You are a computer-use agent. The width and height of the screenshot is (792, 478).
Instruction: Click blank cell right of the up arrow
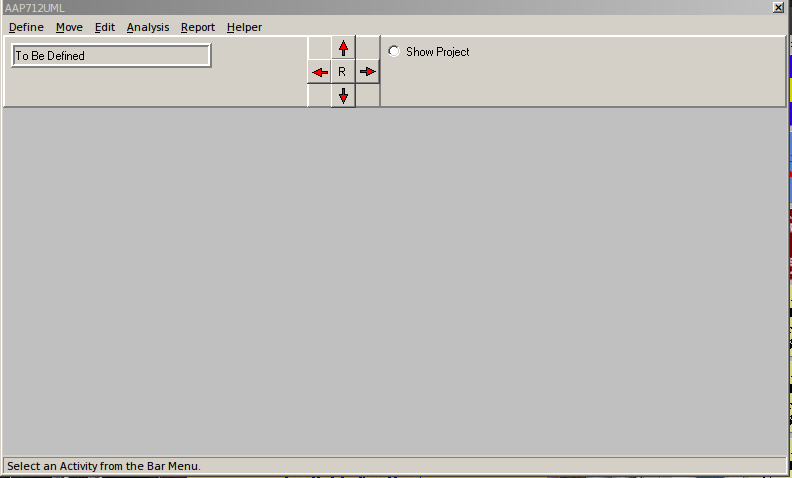pyautogui.click(x=368, y=47)
